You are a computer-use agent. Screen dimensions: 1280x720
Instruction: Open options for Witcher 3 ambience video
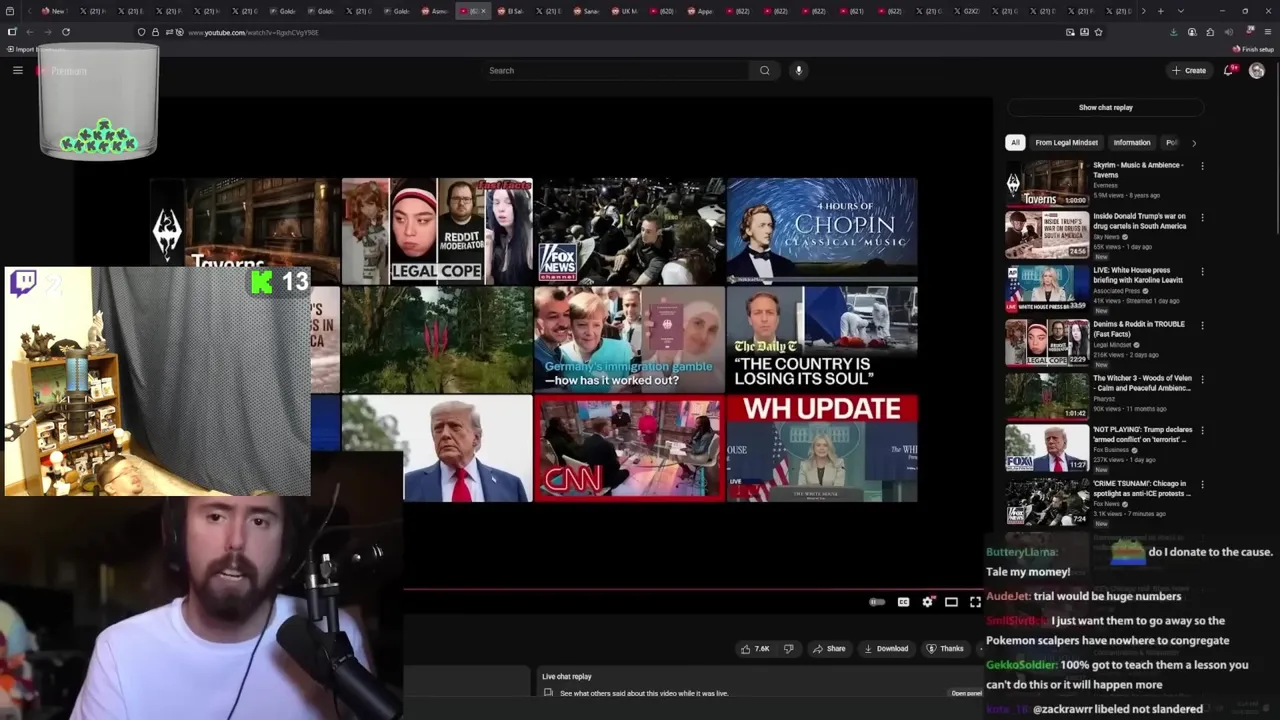[x=1202, y=379]
